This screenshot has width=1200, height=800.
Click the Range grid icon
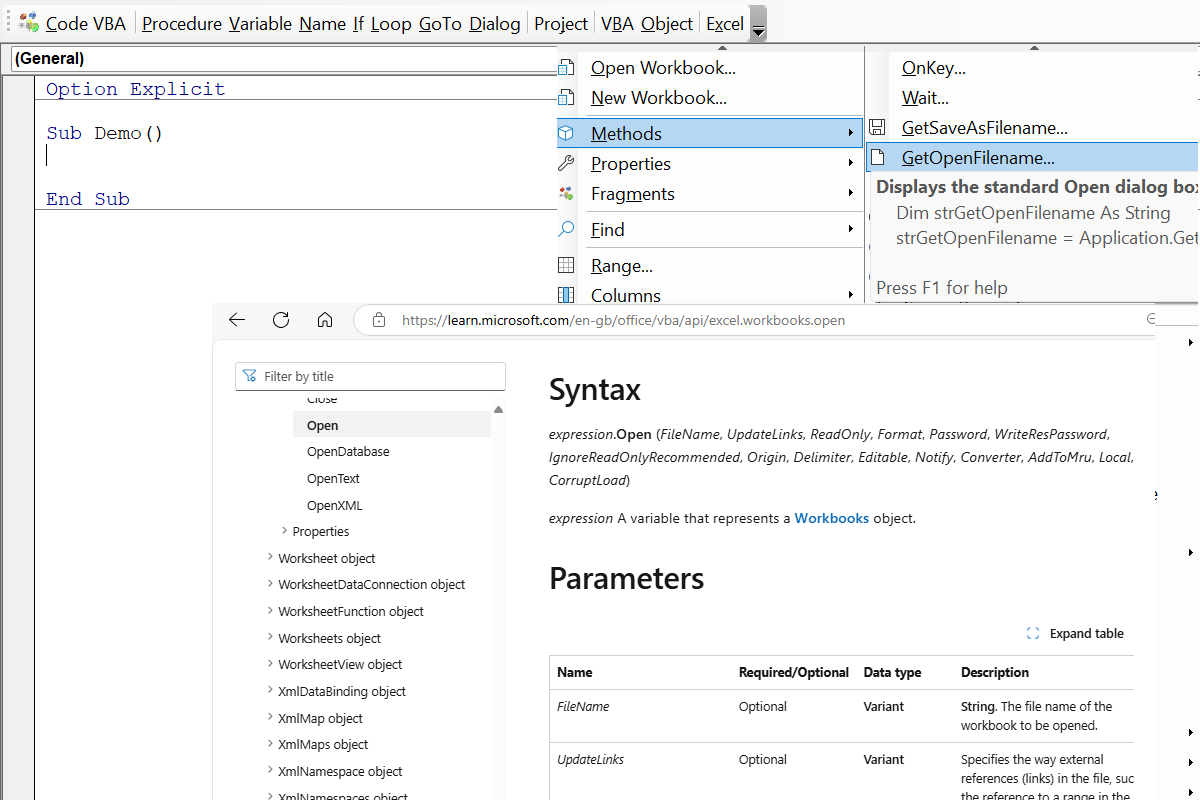566,265
